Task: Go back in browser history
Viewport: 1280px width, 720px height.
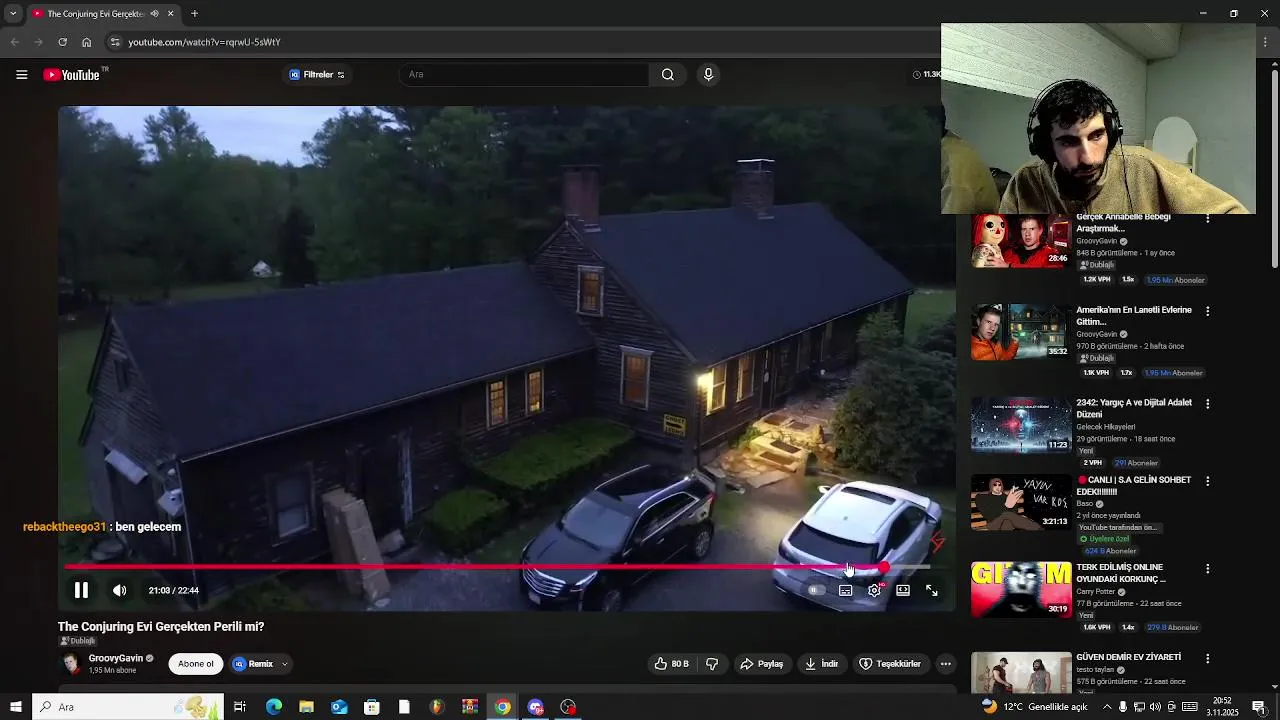Action: click(14, 42)
